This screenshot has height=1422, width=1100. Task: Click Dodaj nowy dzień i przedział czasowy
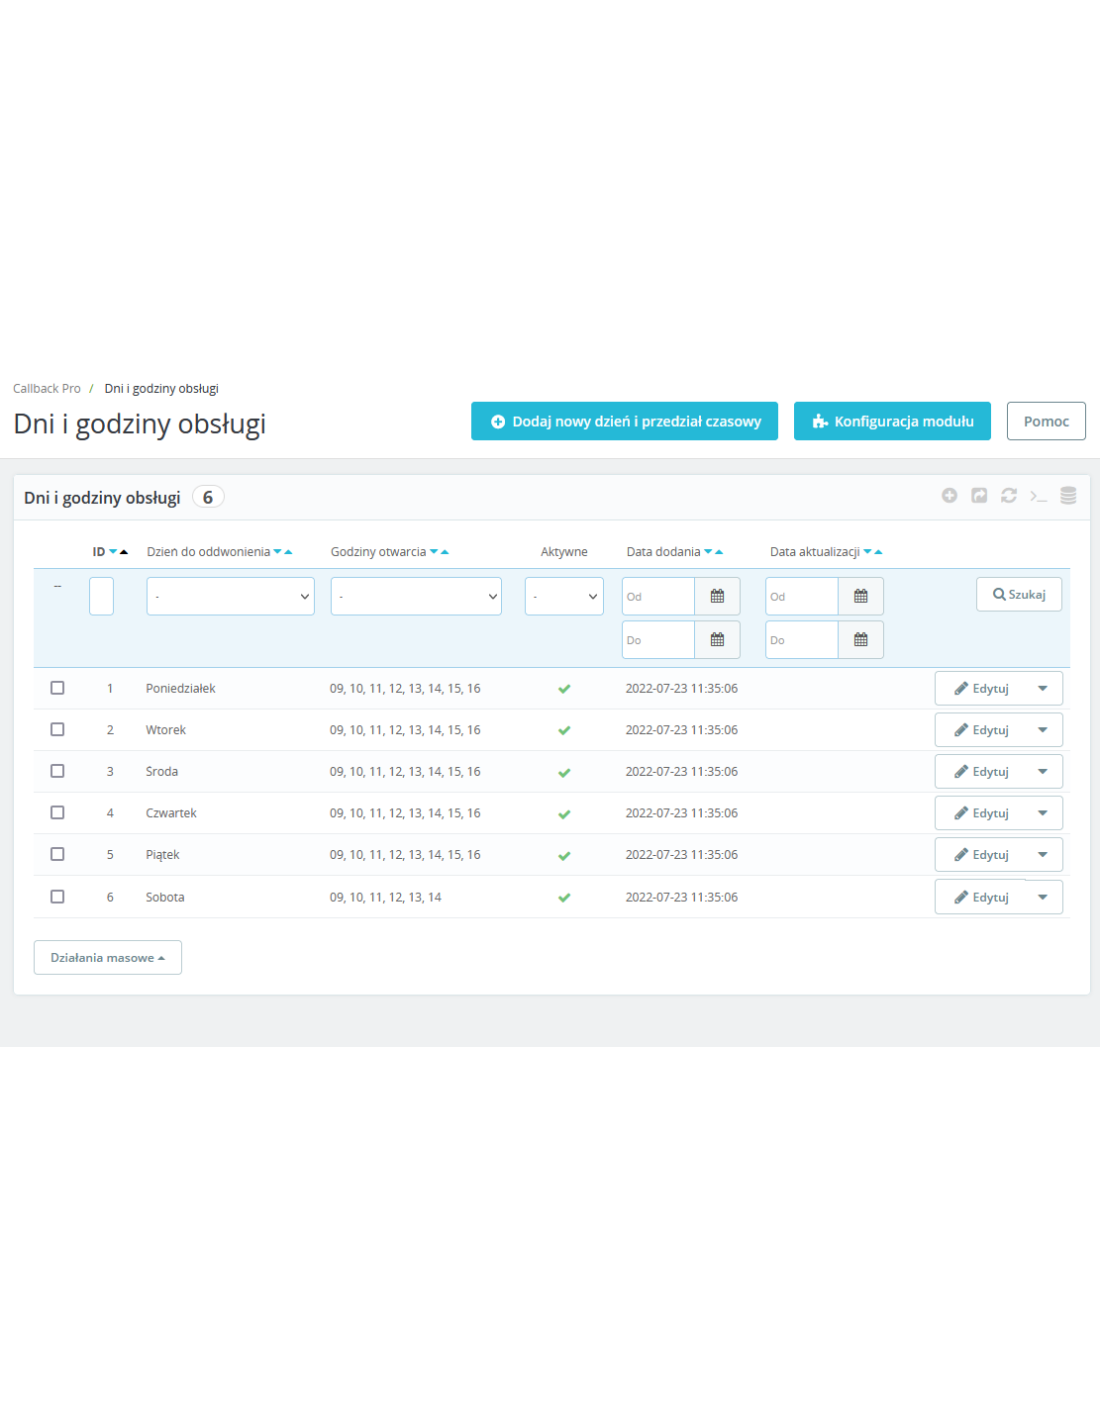pos(625,421)
